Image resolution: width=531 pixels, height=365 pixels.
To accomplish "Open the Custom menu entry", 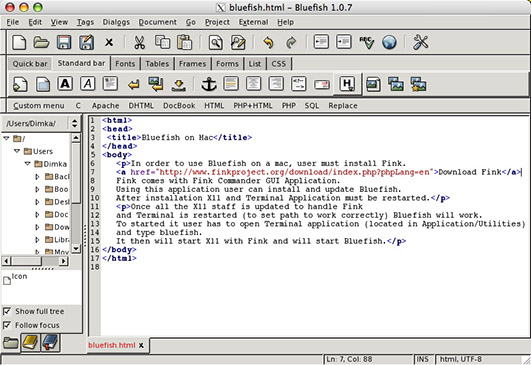I will click(39, 106).
